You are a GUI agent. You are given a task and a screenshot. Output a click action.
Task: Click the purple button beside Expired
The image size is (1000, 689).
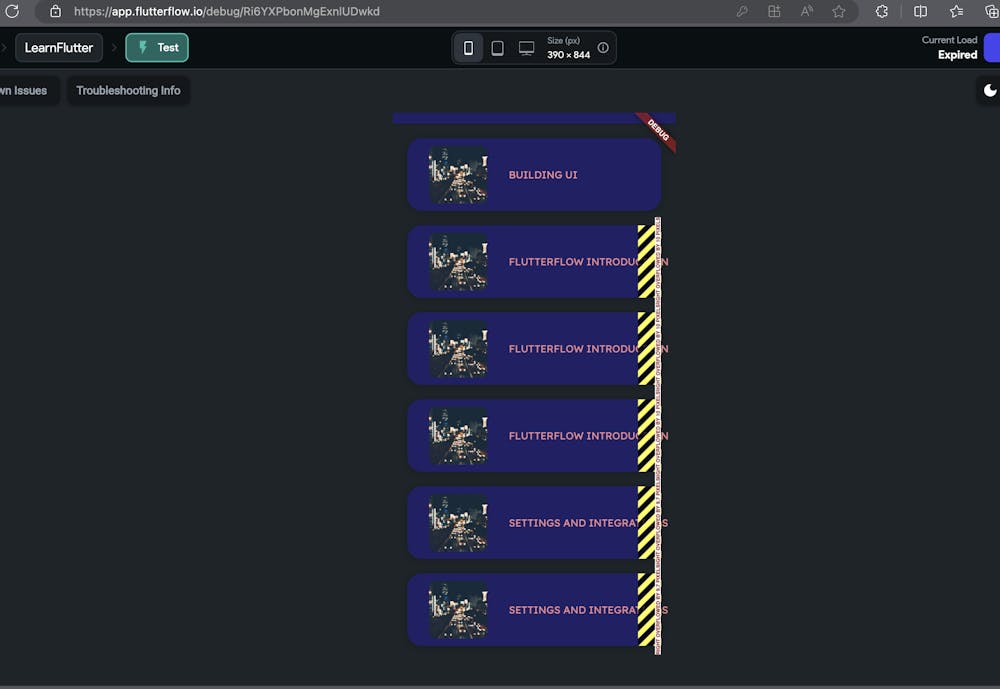(992, 48)
